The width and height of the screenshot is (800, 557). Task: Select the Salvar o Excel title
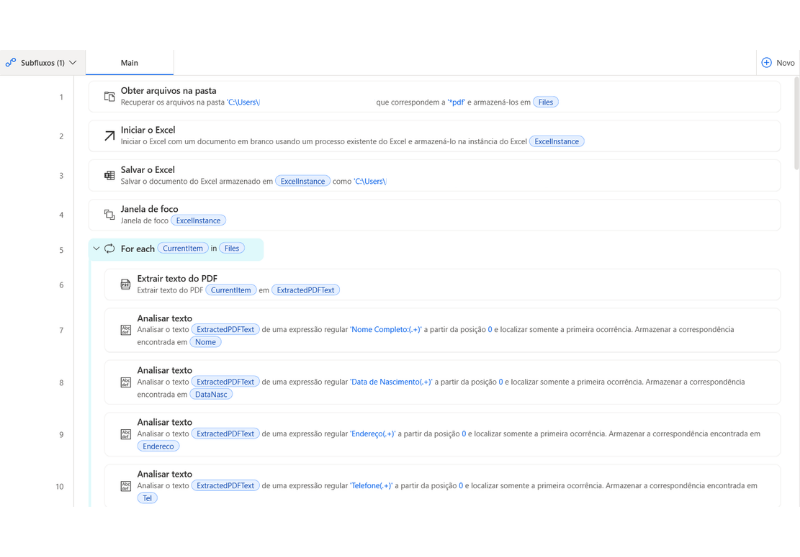147,170
